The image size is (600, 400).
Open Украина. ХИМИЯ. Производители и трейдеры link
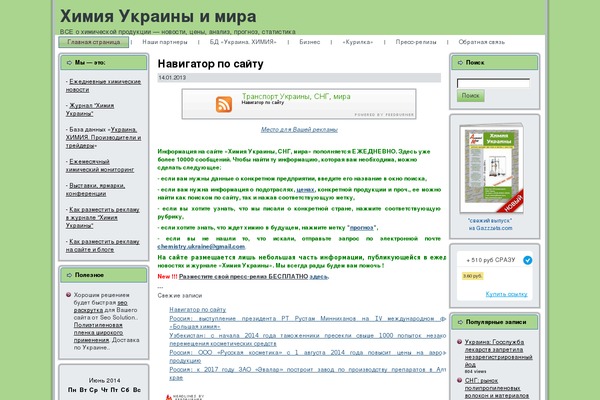pyautogui.click(x=103, y=137)
